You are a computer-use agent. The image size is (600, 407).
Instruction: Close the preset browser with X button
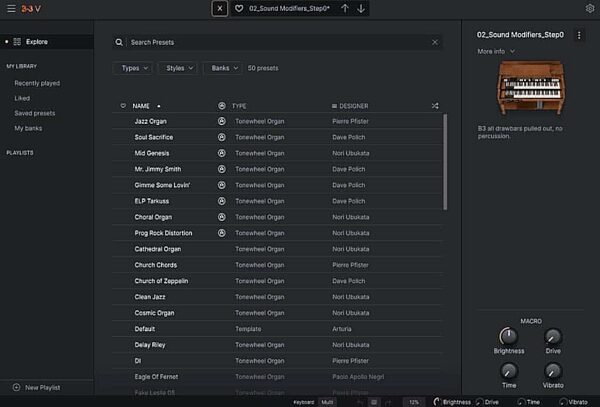pyautogui.click(x=220, y=8)
